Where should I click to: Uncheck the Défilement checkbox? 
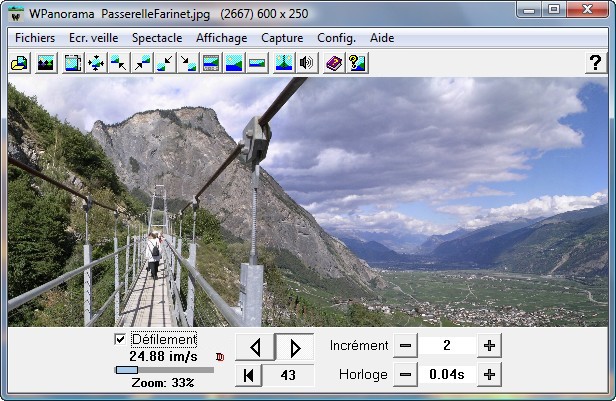click(x=120, y=339)
